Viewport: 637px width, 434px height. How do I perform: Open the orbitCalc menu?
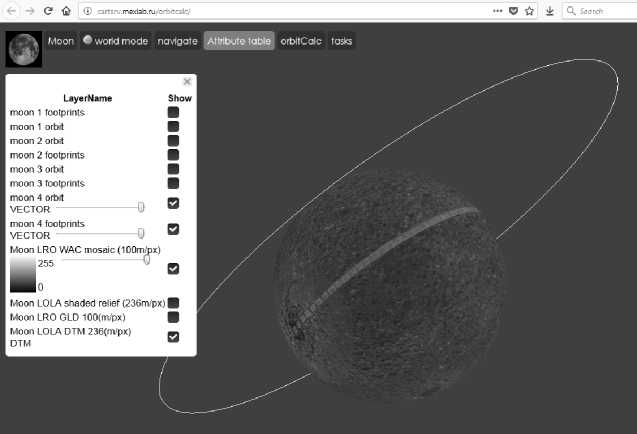tap(301, 41)
